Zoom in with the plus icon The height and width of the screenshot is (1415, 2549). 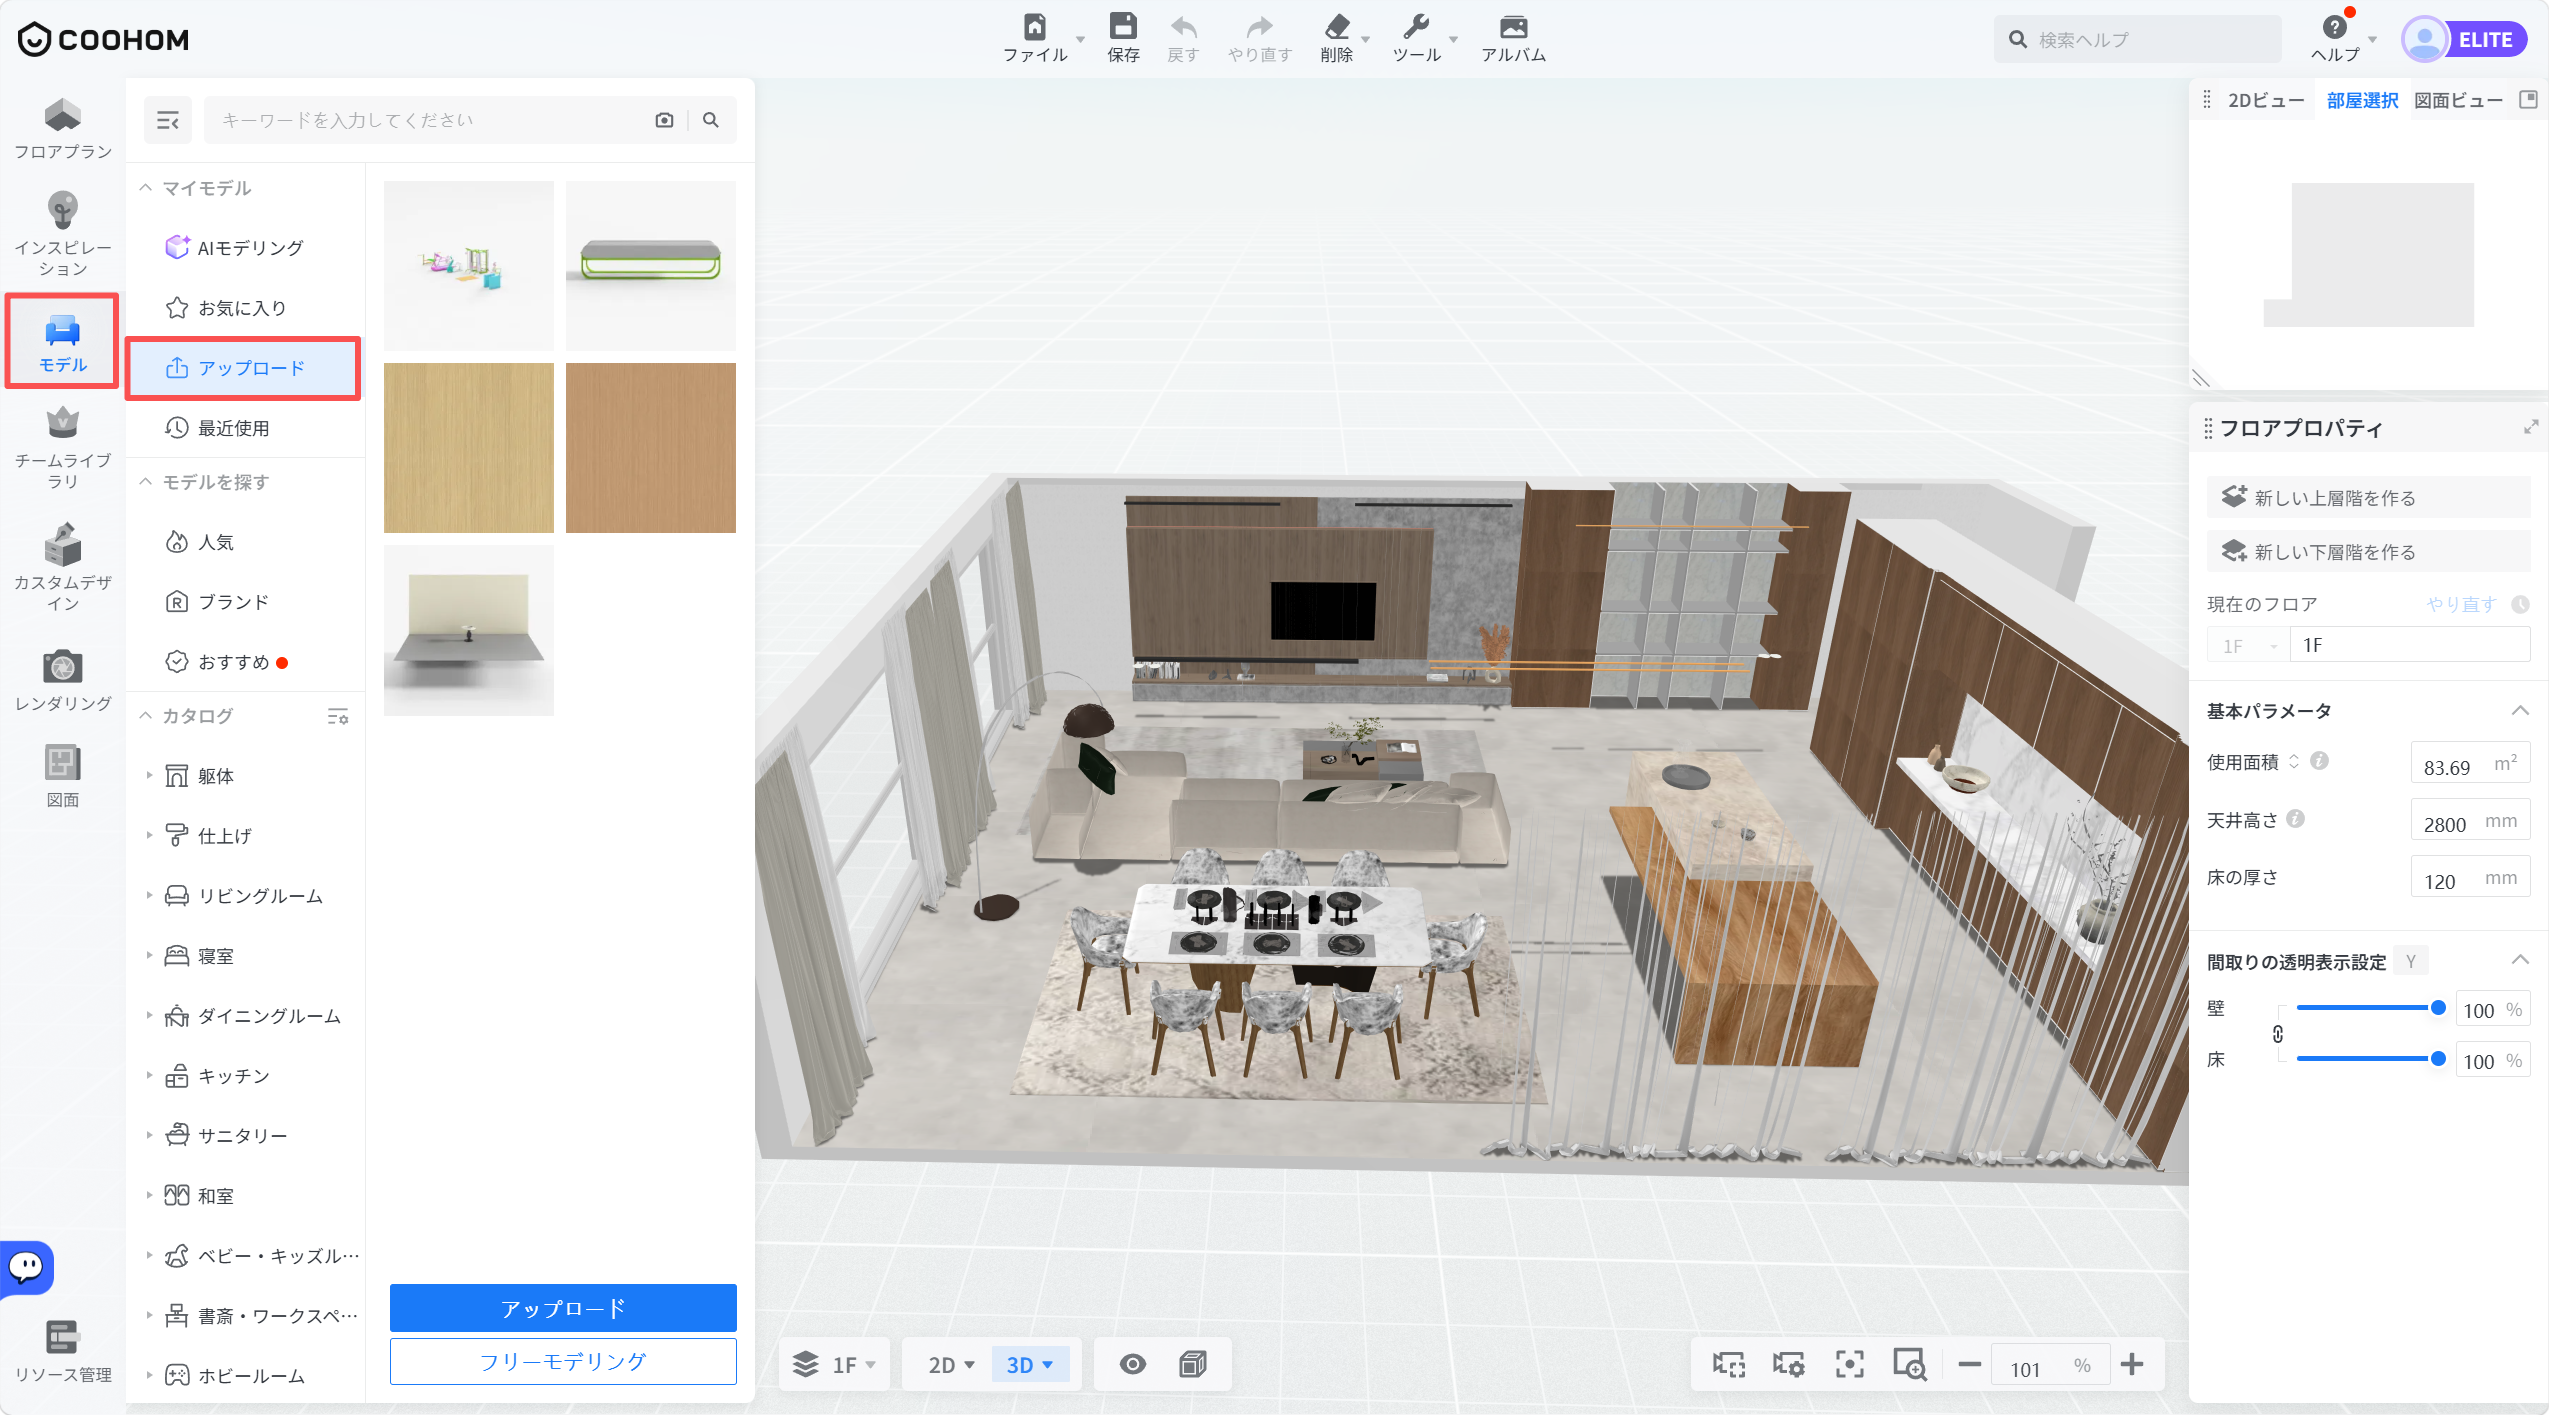pos(2131,1364)
